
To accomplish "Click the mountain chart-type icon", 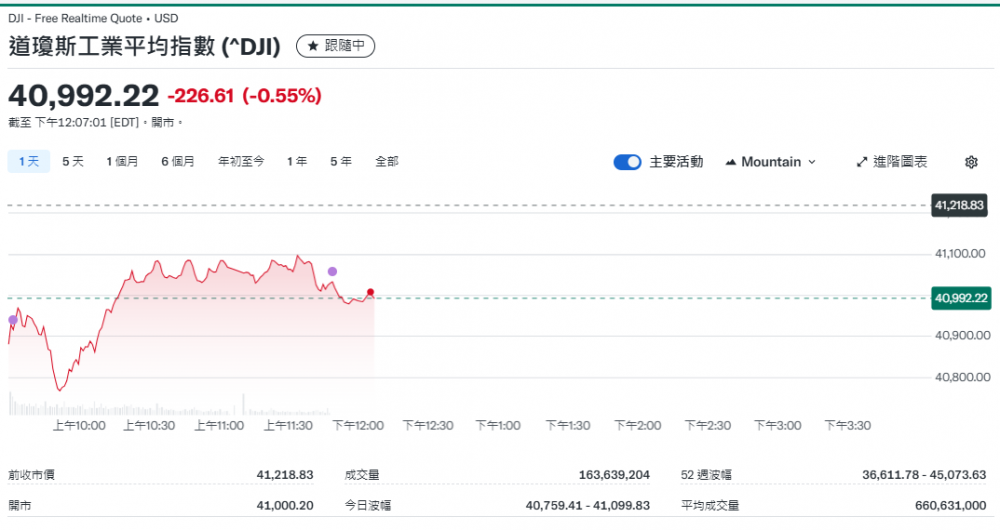I will click(730, 162).
